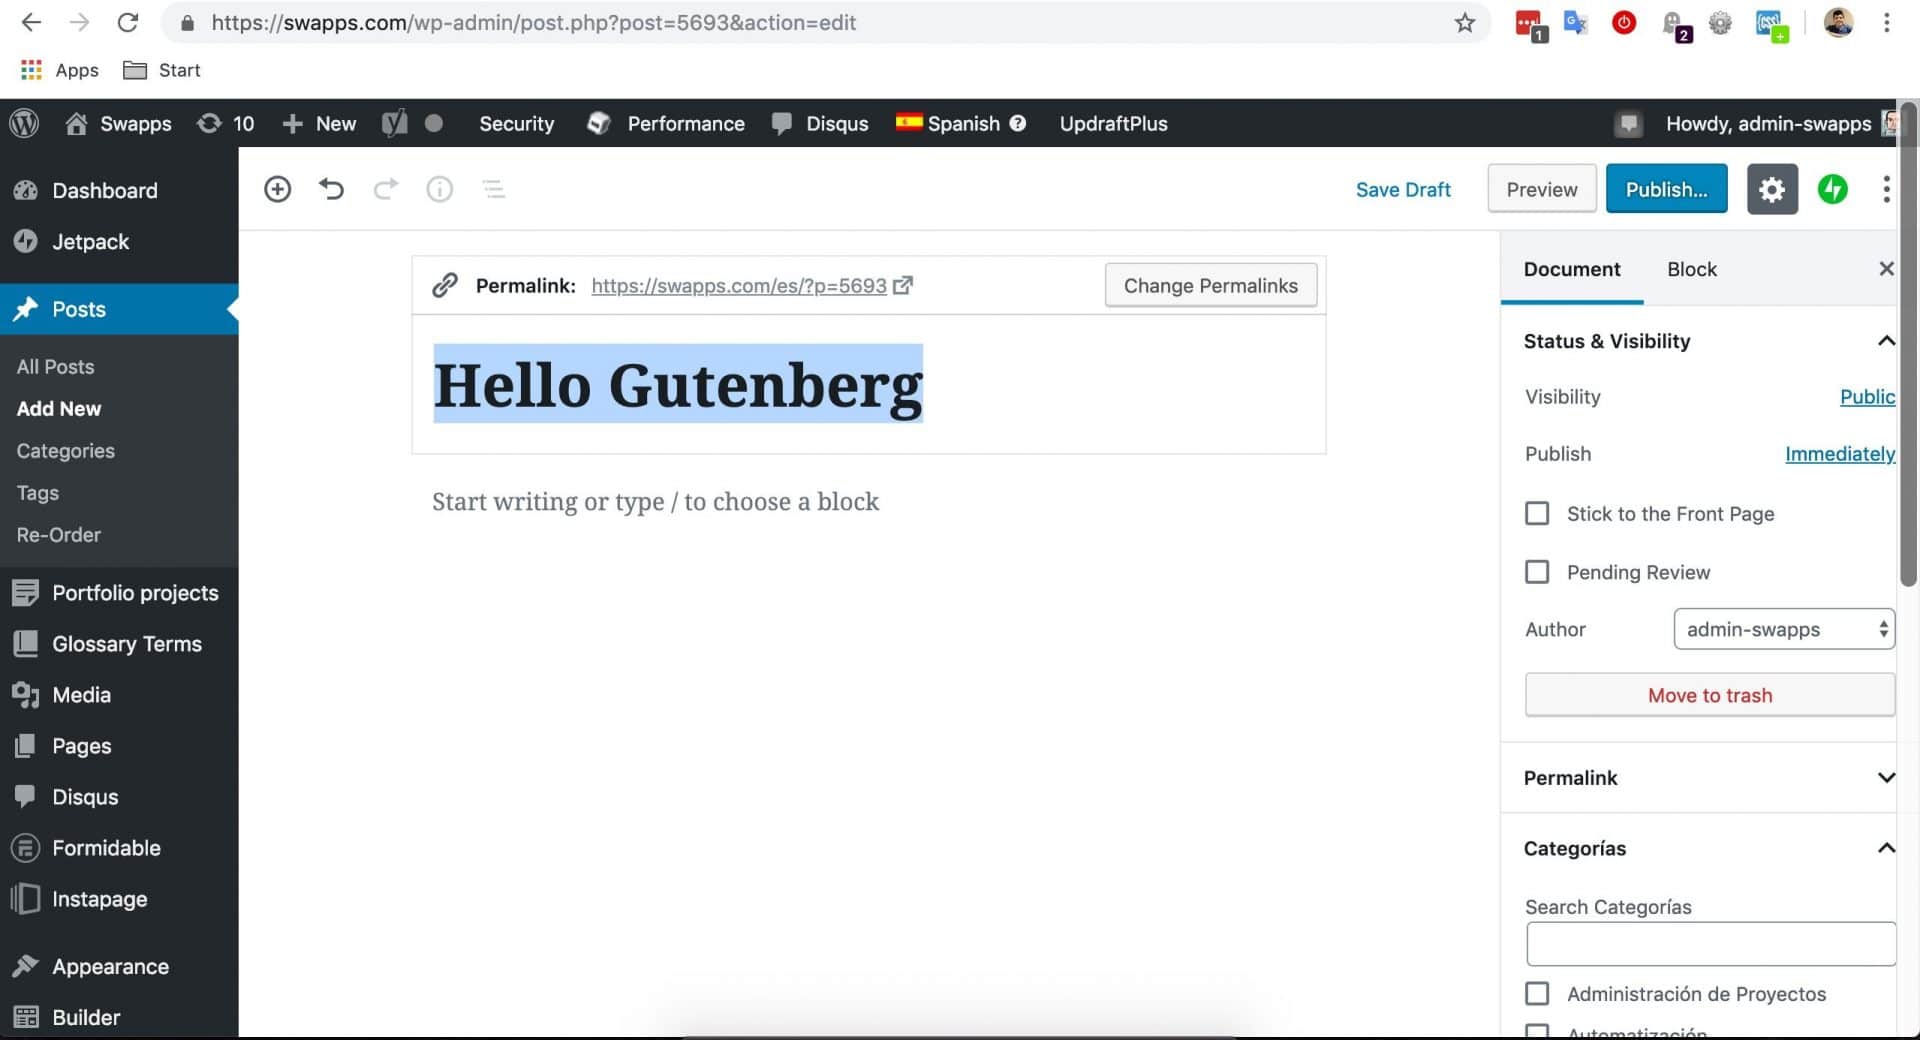Click the Save Draft link

click(x=1402, y=189)
